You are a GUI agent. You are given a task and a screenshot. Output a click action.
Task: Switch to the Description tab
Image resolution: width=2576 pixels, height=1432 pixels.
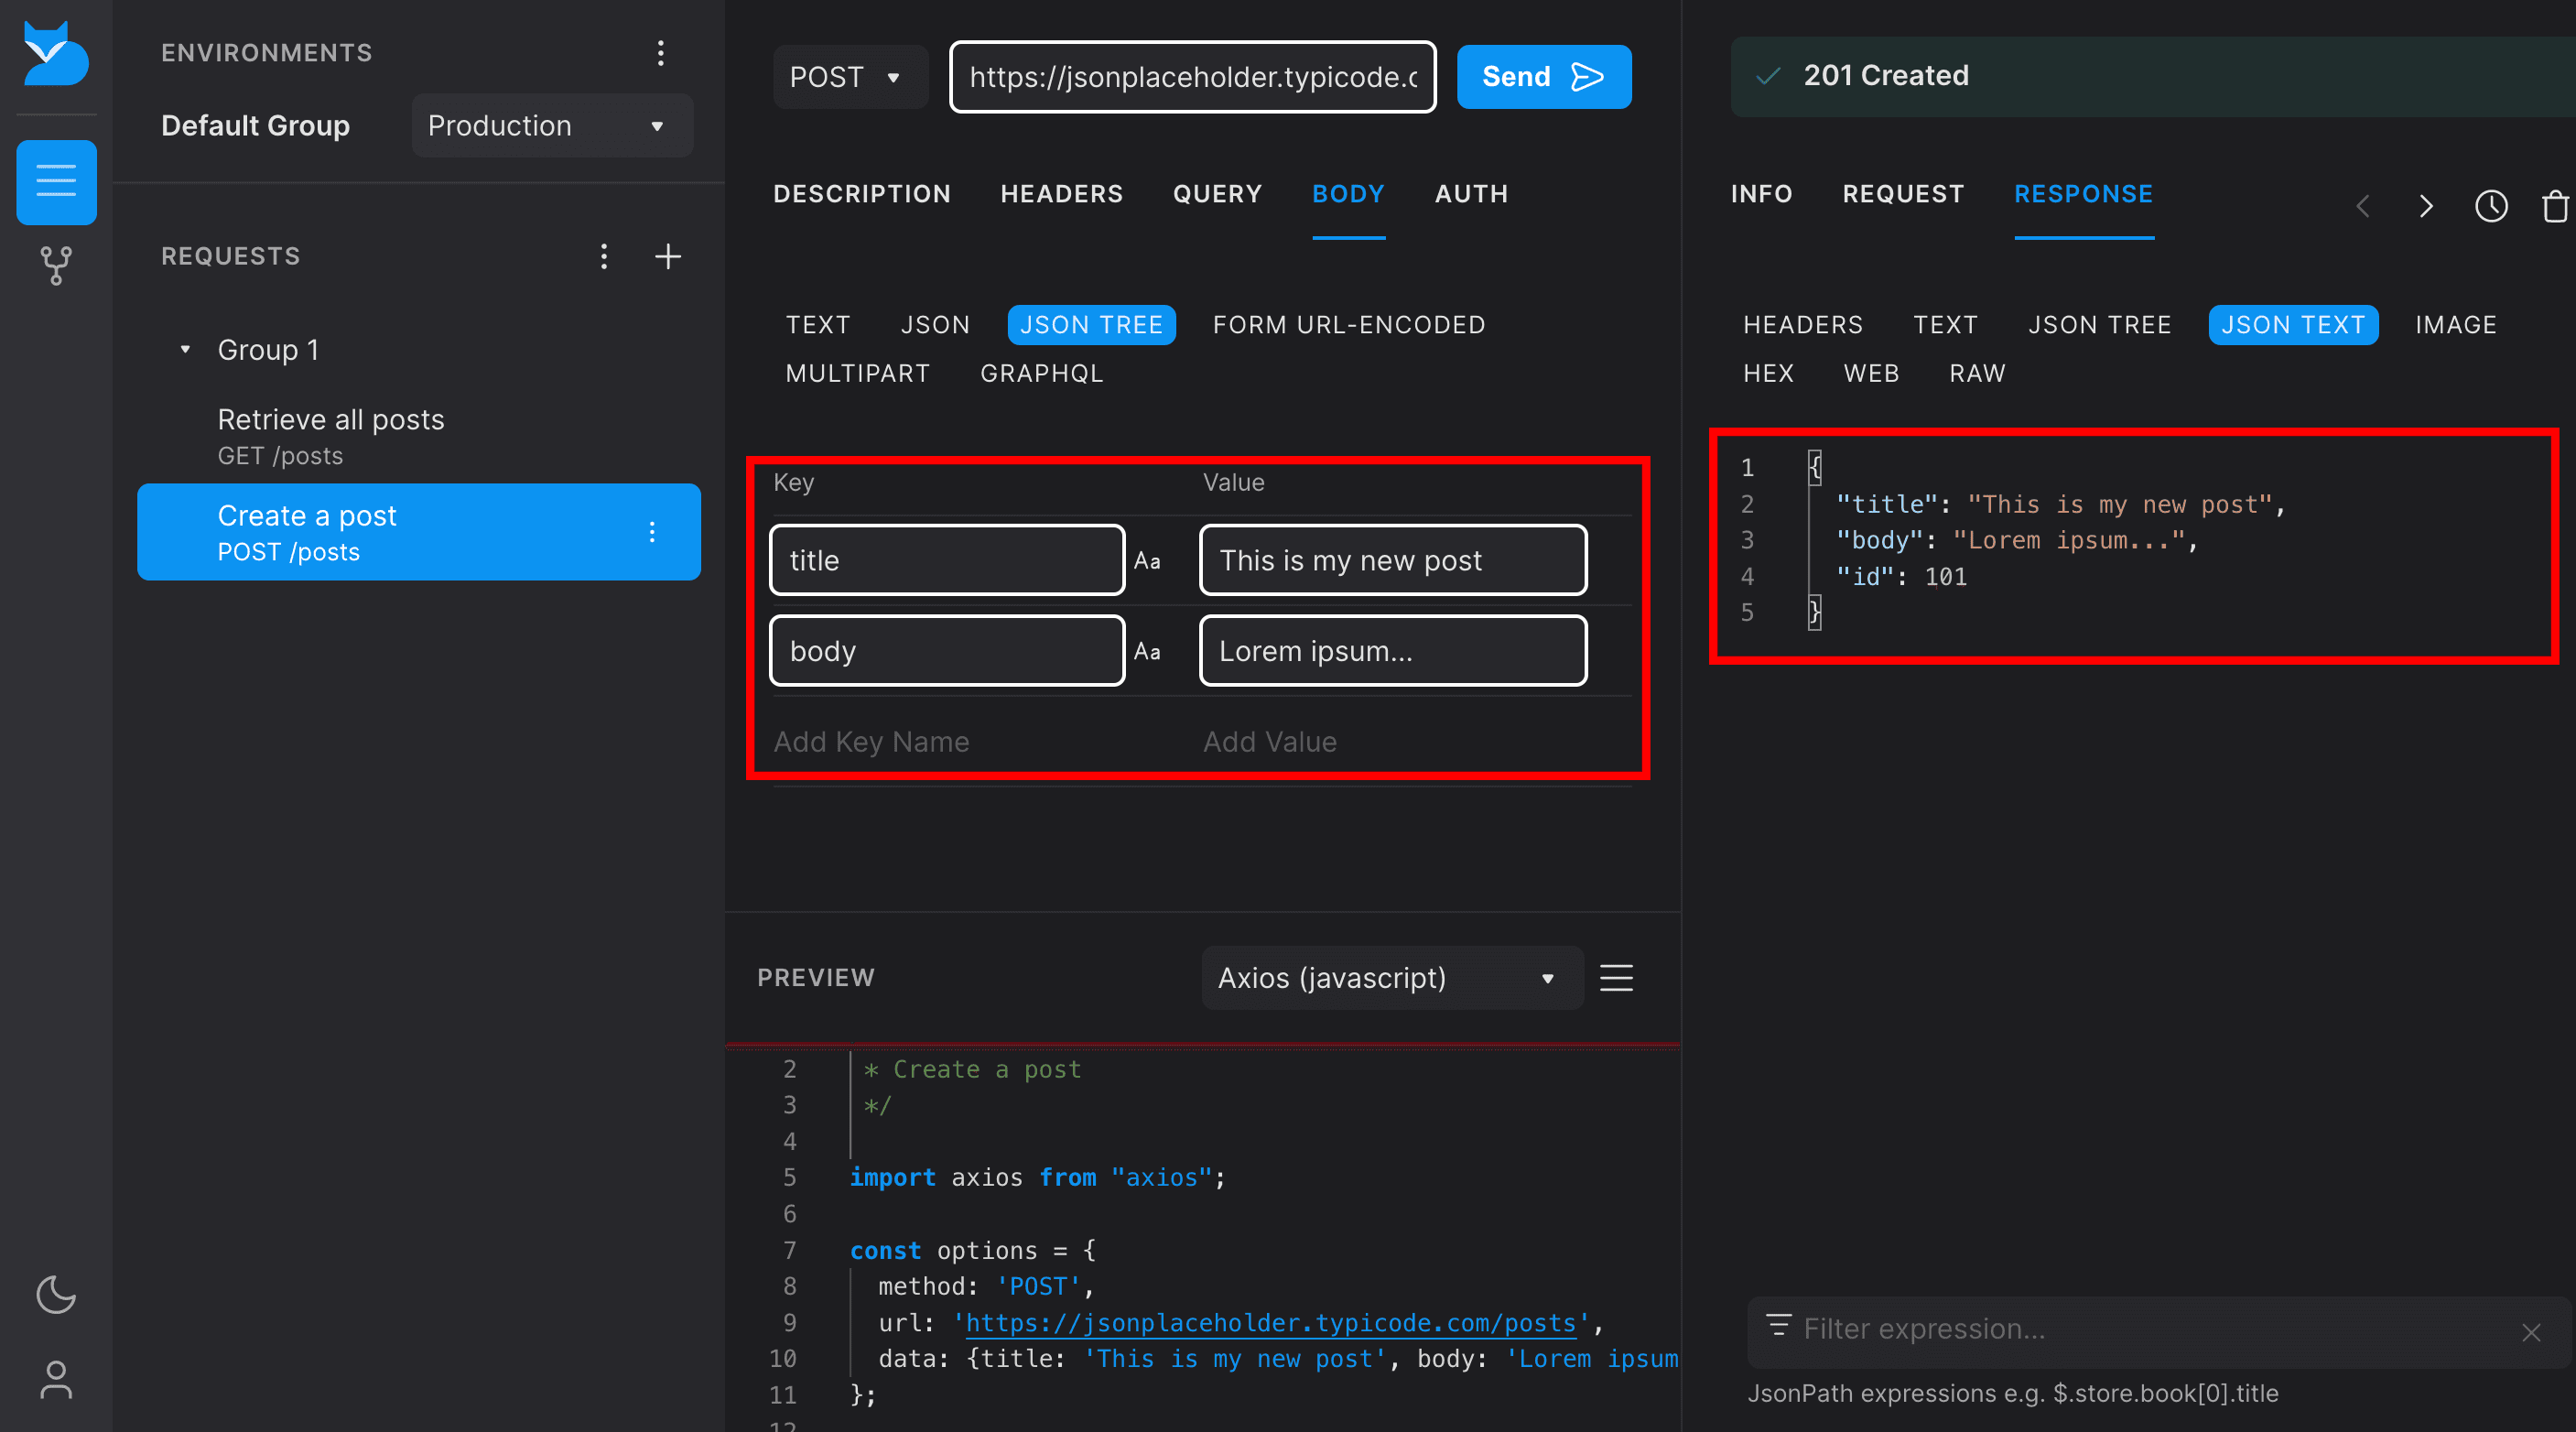862,194
